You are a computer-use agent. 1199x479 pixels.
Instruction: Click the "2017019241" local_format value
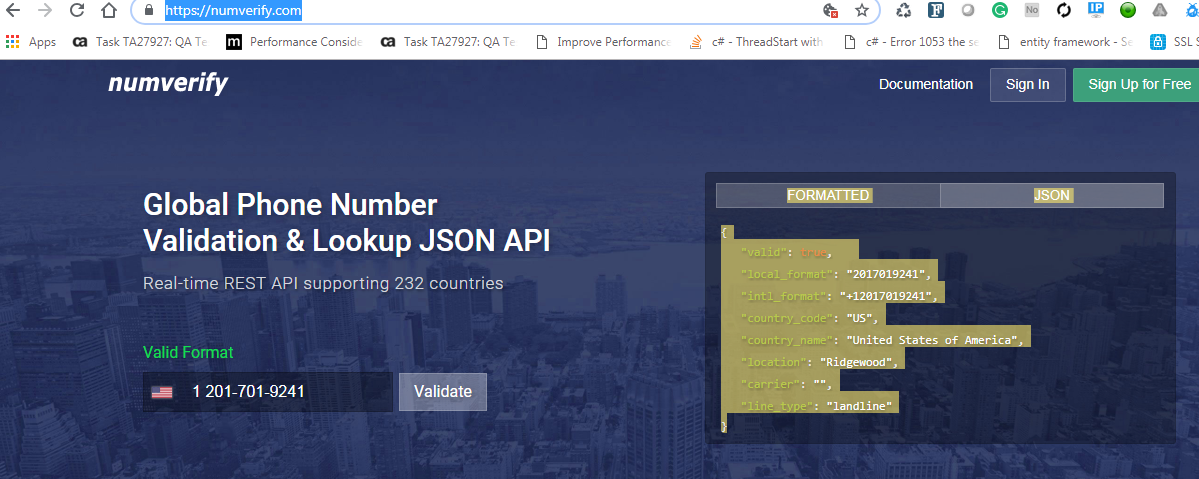885,274
